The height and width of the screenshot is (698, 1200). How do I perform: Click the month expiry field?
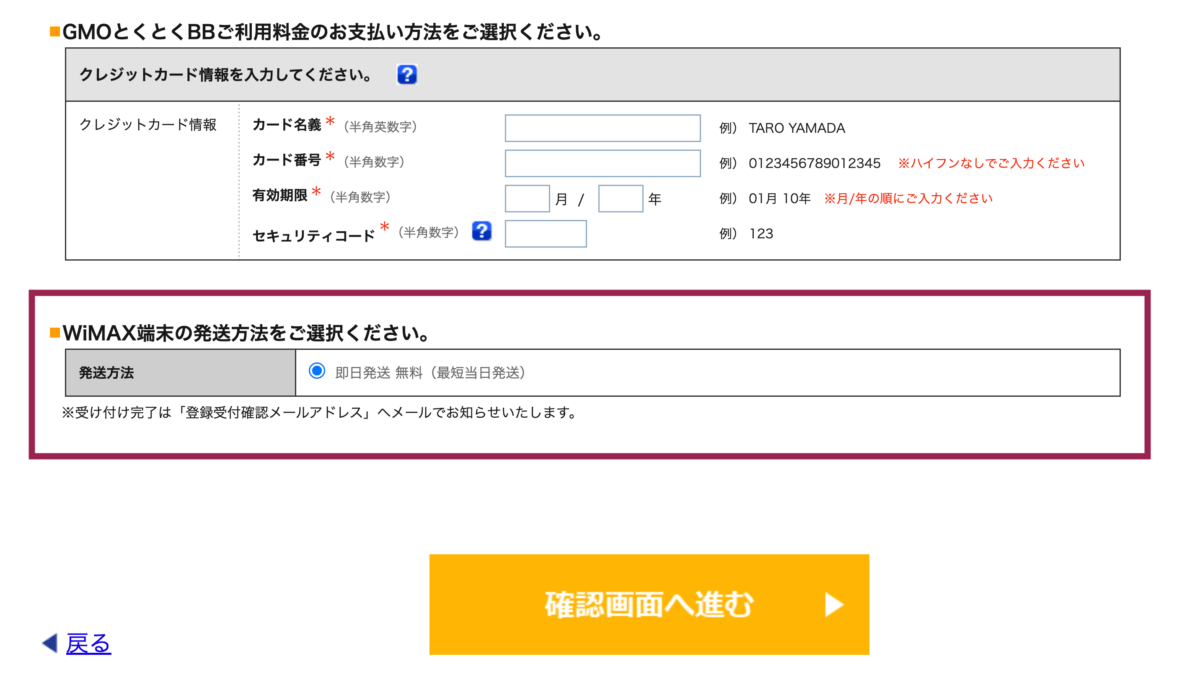point(527,198)
